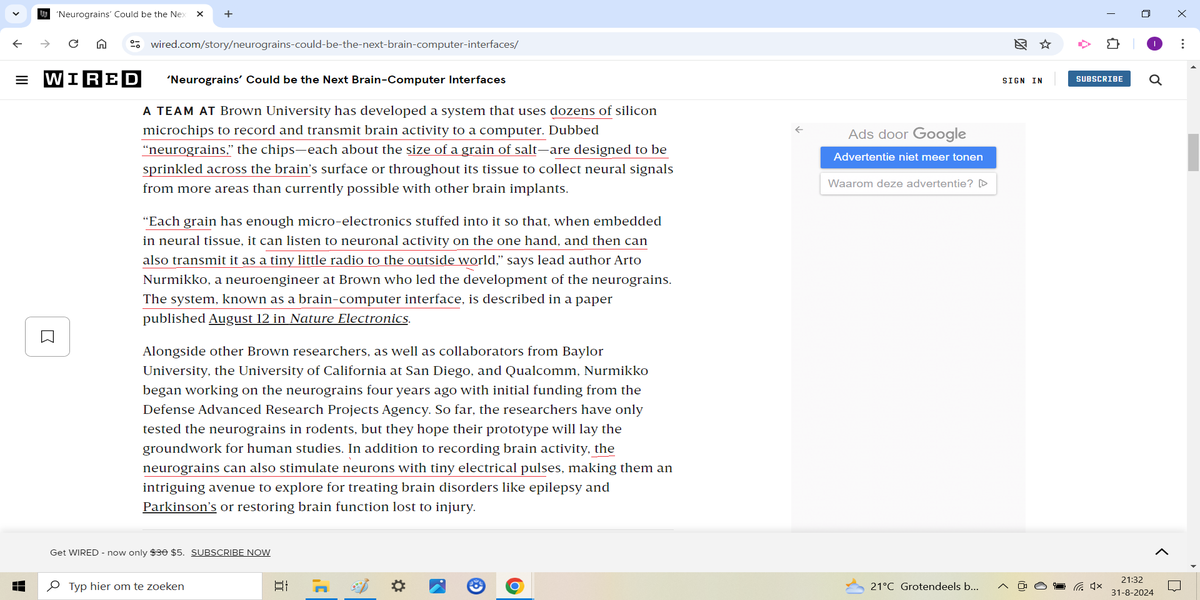1200x600 pixels.
Task: Open Chrome's three-dot menu
Action: tap(1182, 44)
